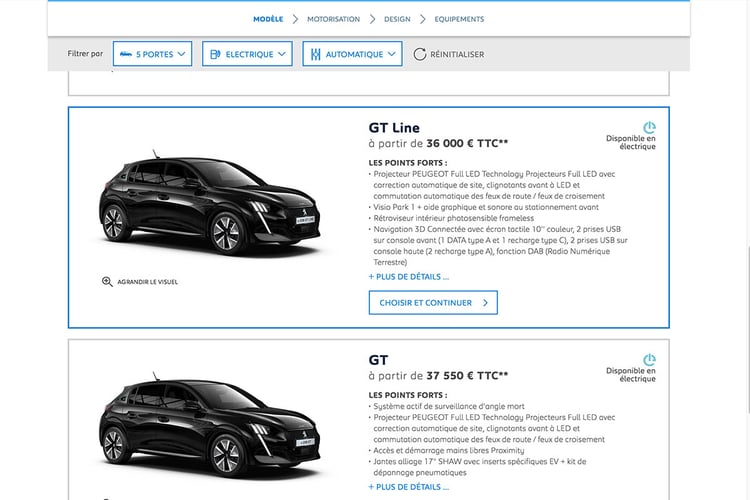Click the fuel pump icon in Electrique filter
The image size is (750, 500).
pos(214,54)
